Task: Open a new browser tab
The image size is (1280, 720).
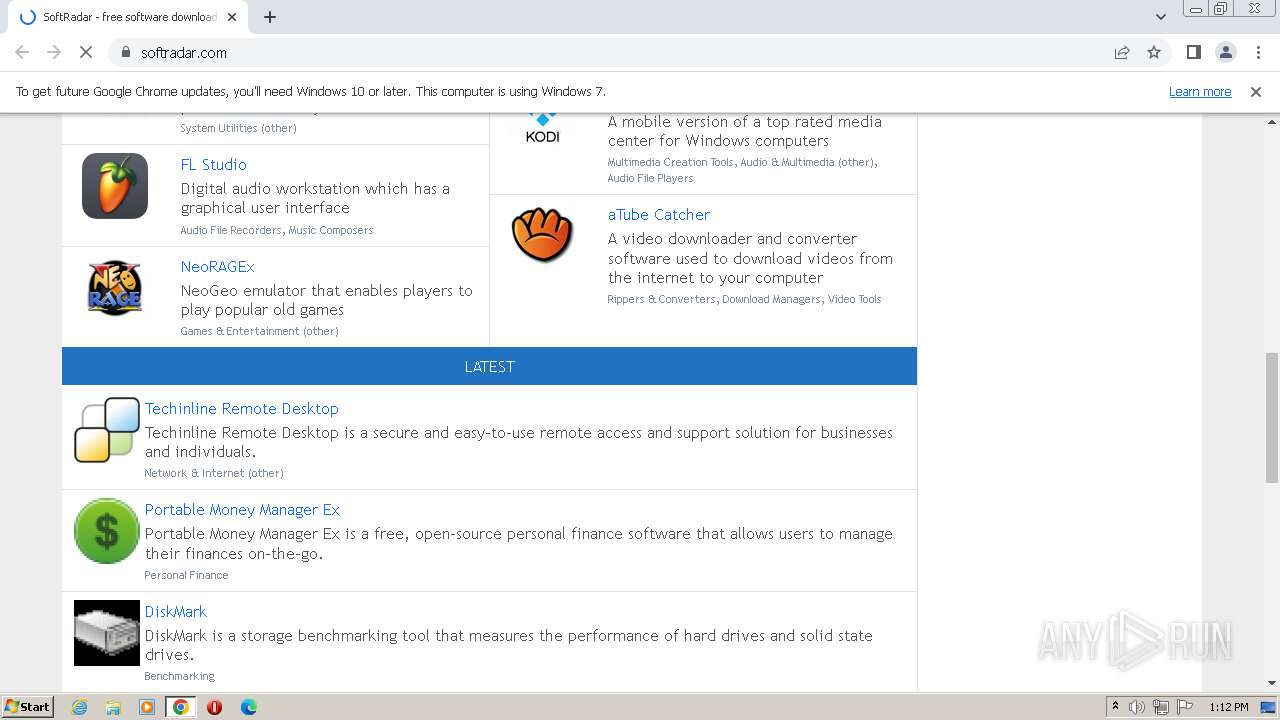Action: click(270, 17)
